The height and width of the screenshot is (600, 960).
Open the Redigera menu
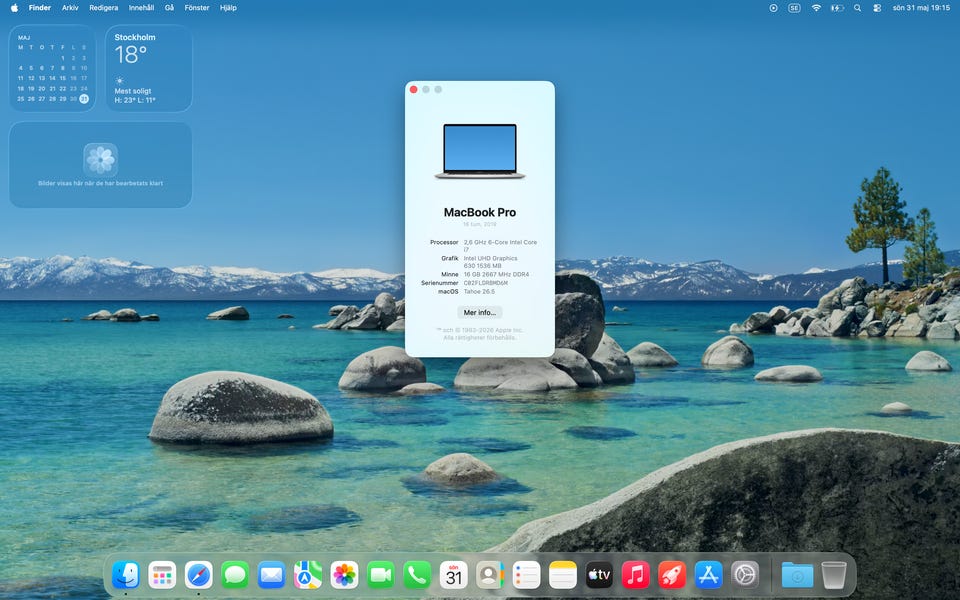(x=103, y=8)
